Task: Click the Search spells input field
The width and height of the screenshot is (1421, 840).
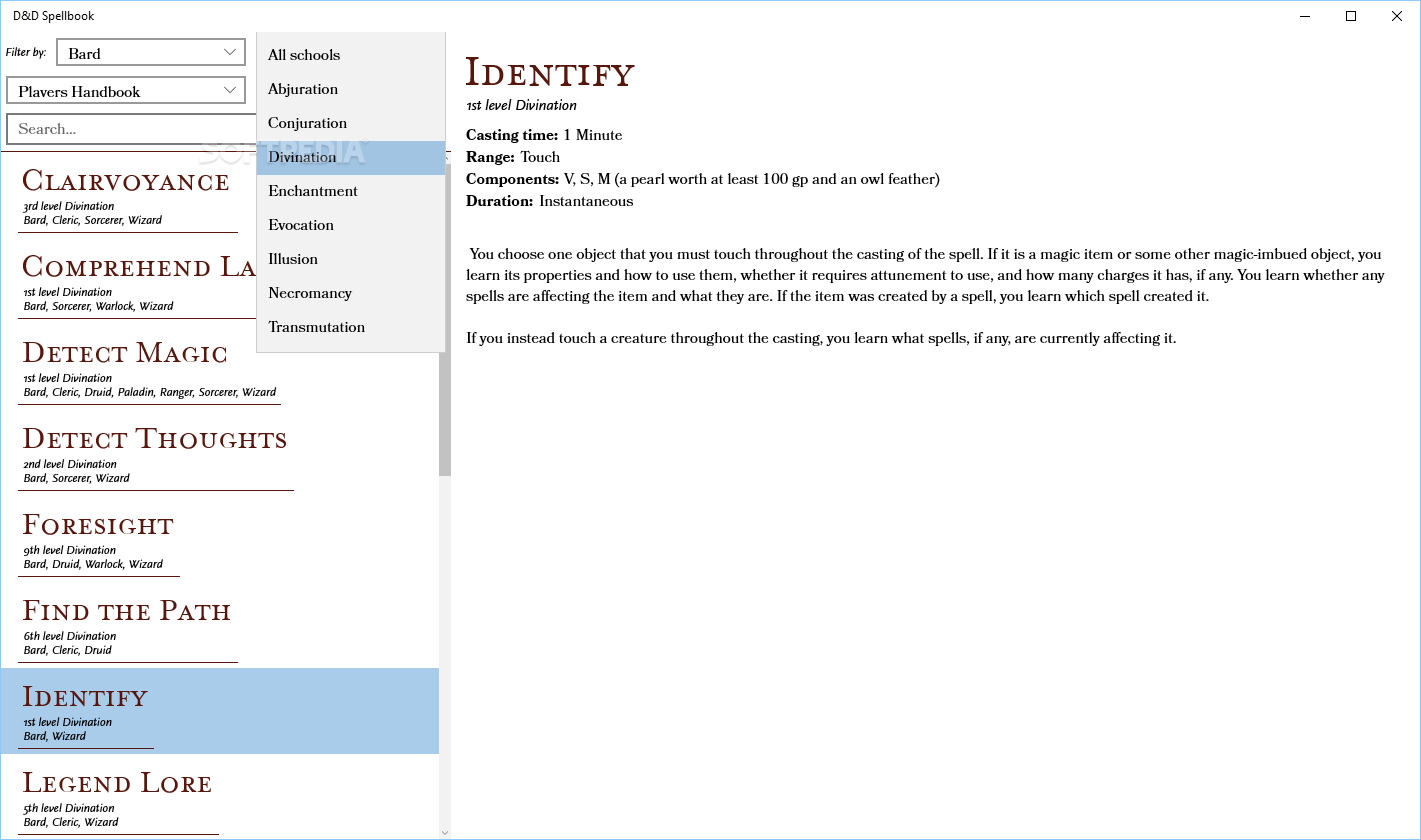Action: 131,129
